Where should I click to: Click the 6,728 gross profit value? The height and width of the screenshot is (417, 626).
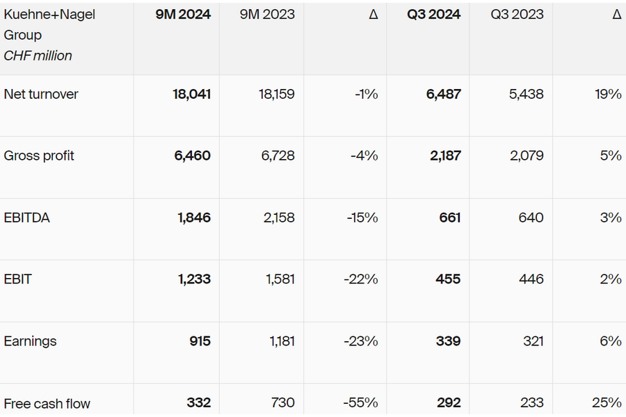tap(276, 156)
